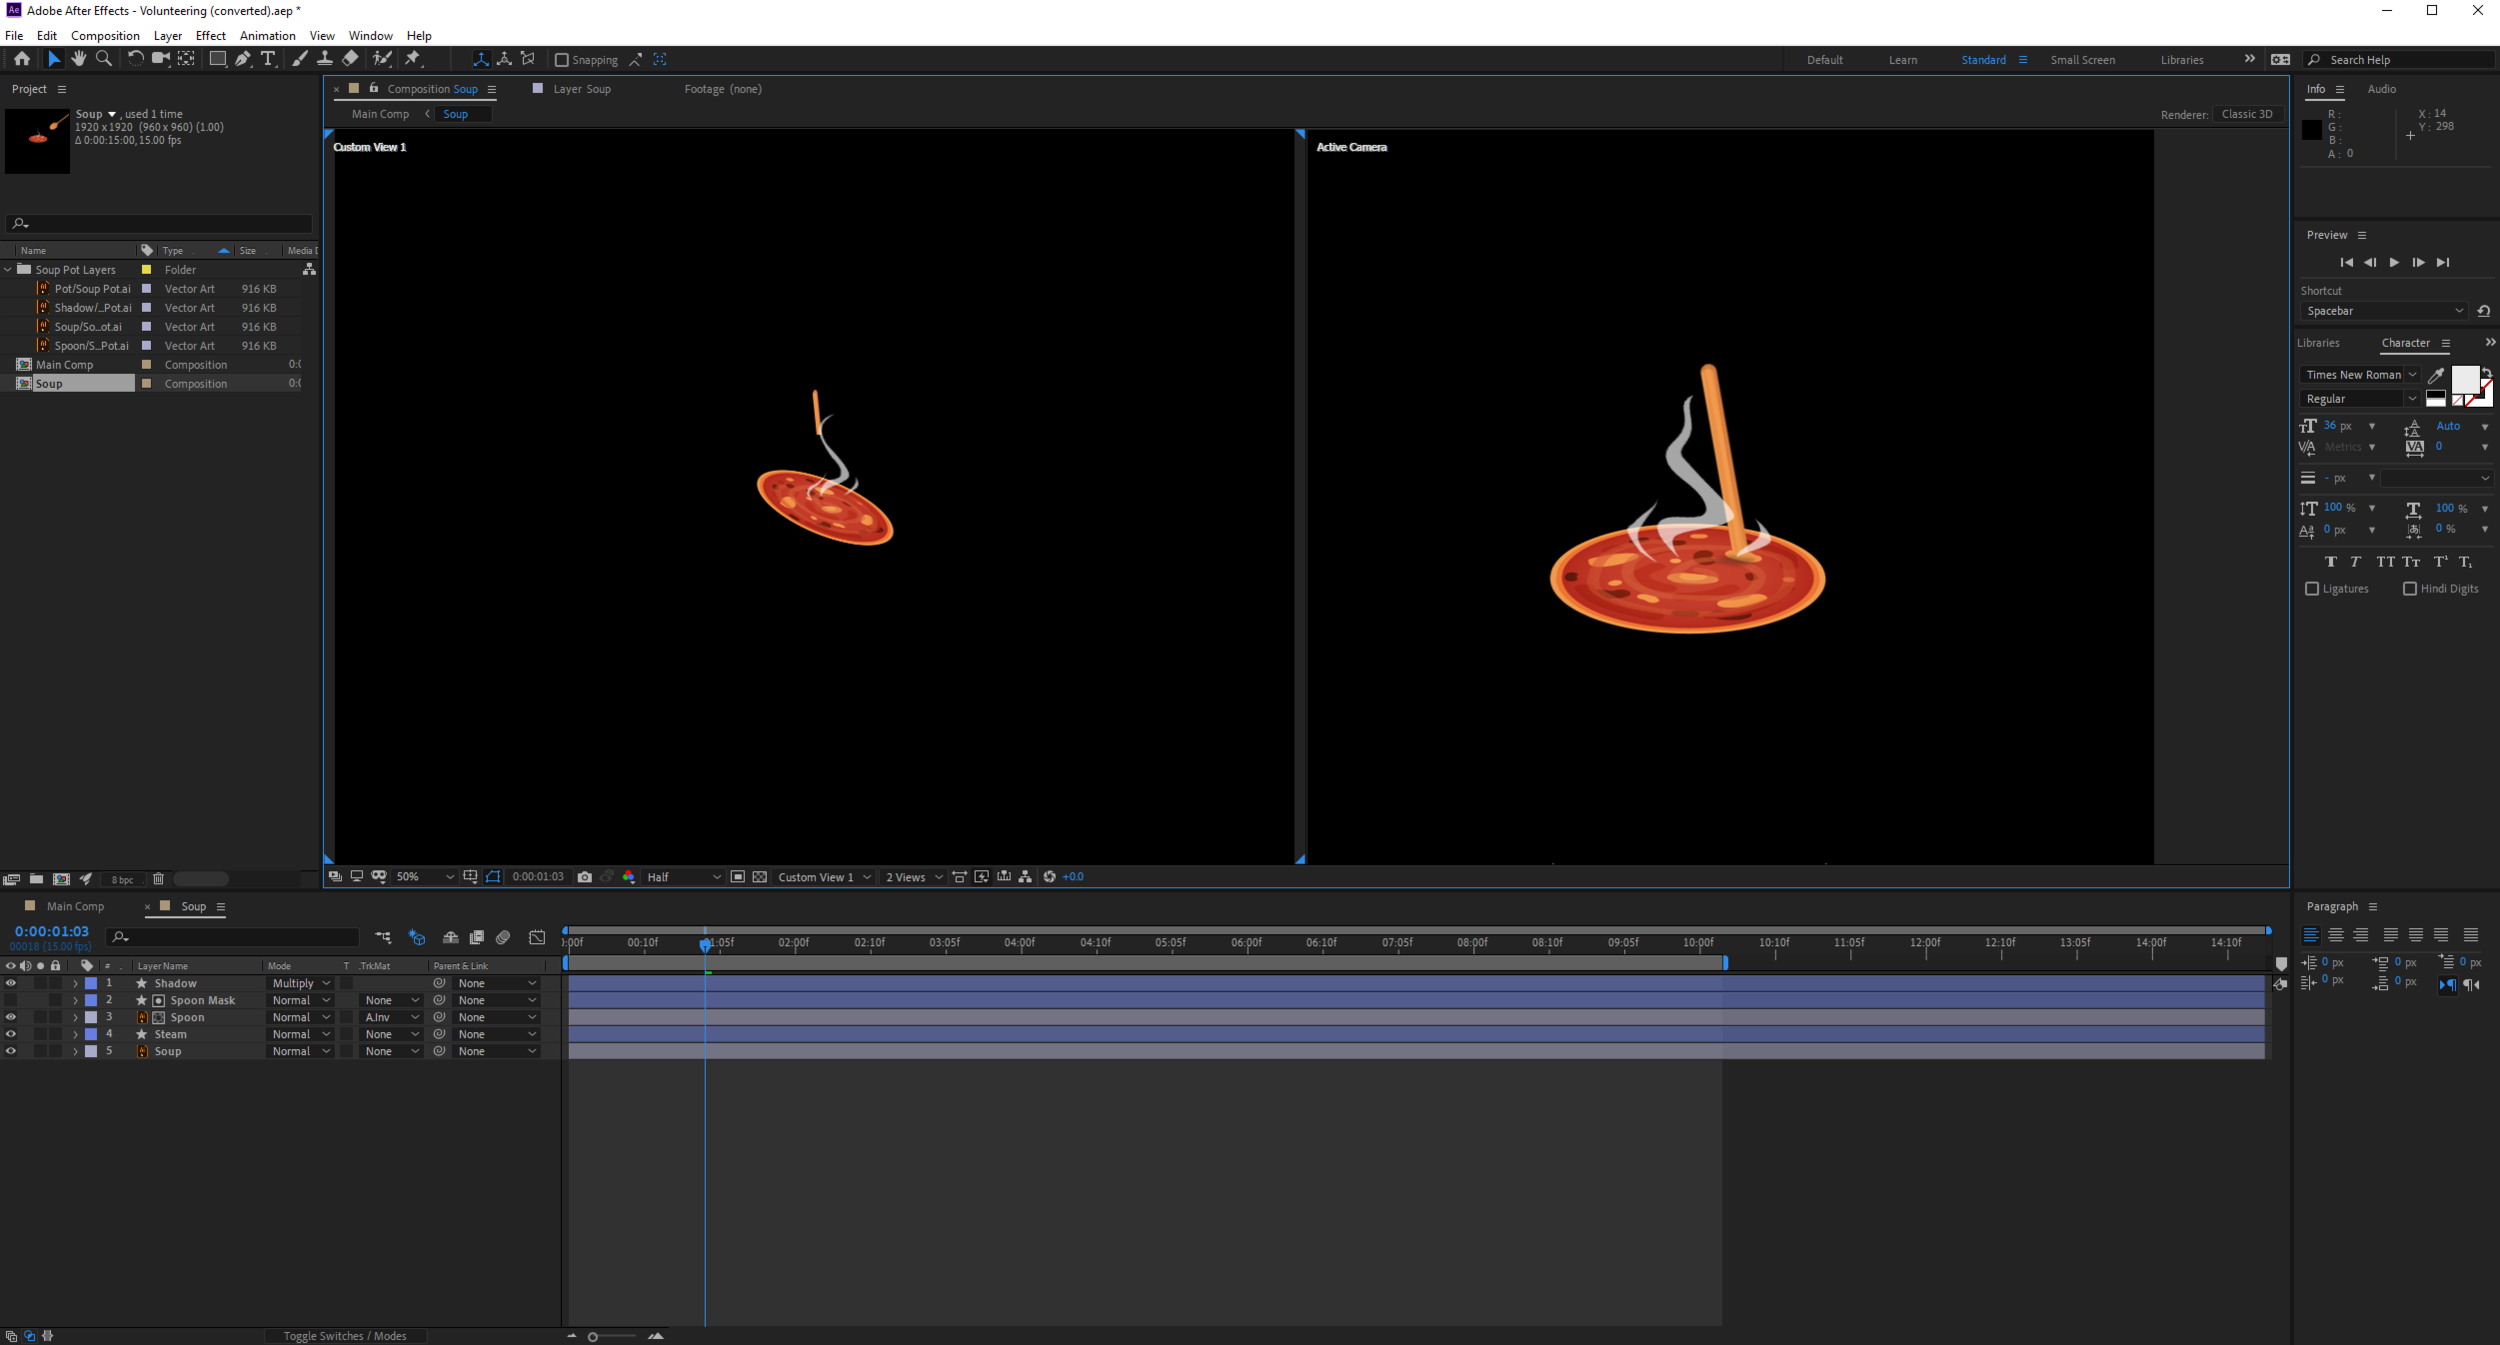The height and width of the screenshot is (1345, 2500).
Task: Select the Type tool
Action: pyautogui.click(x=268, y=59)
